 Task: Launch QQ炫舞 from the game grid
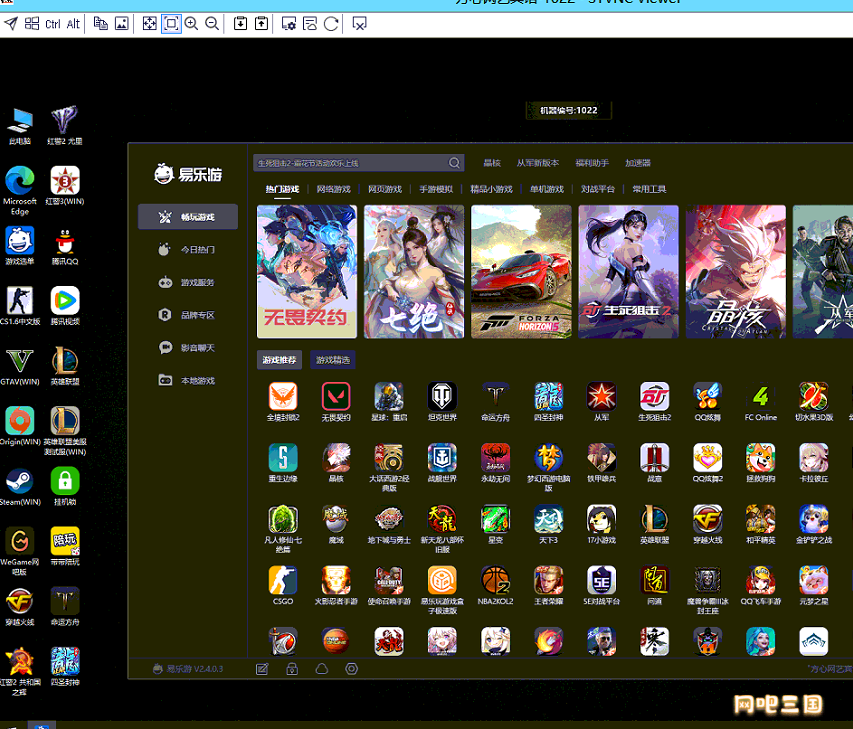click(707, 401)
